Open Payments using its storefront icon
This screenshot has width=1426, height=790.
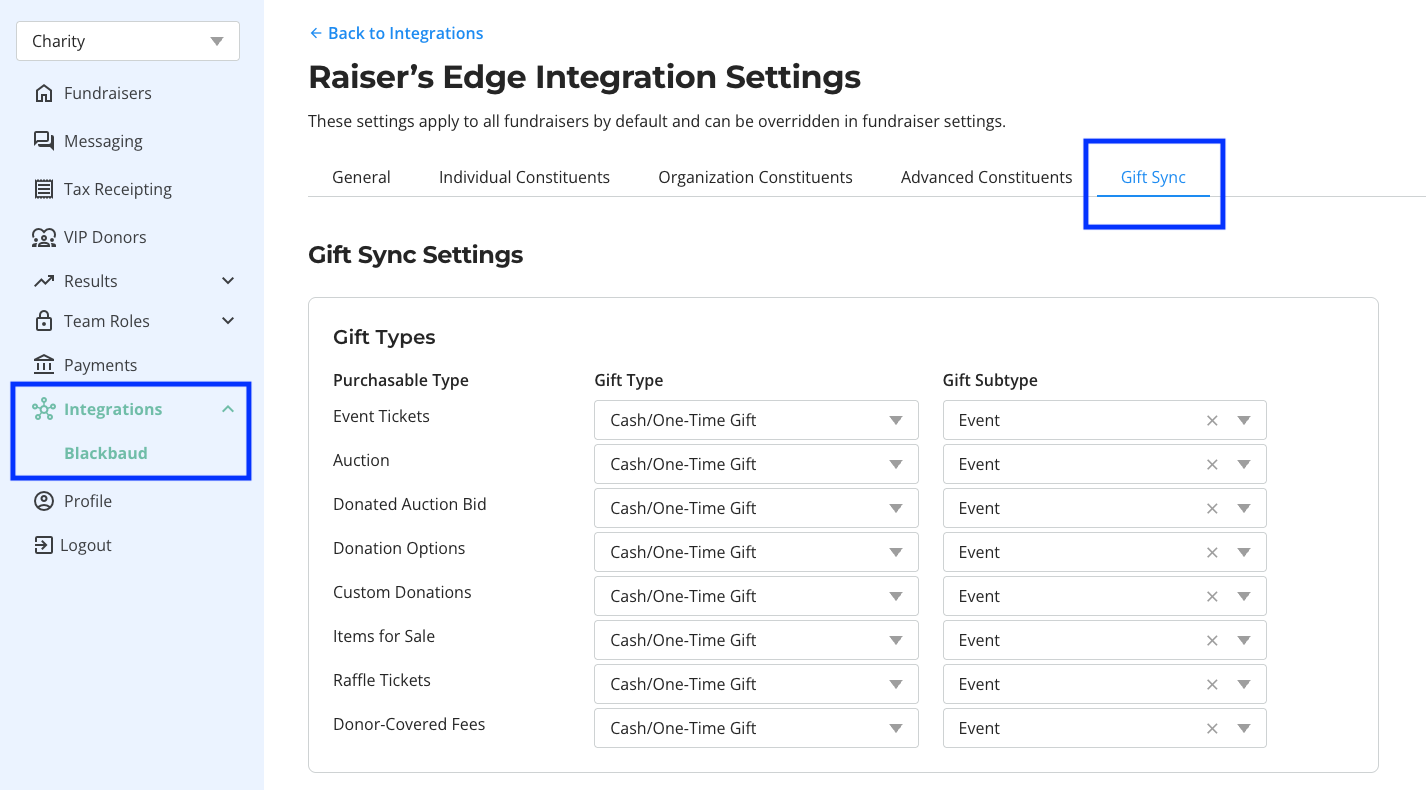pyautogui.click(x=45, y=364)
